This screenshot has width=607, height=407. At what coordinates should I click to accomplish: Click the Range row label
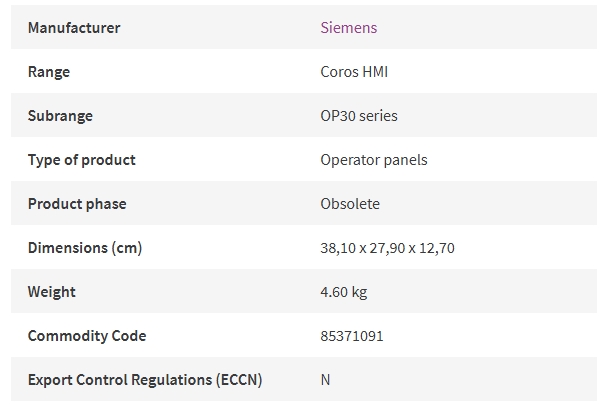(49, 72)
